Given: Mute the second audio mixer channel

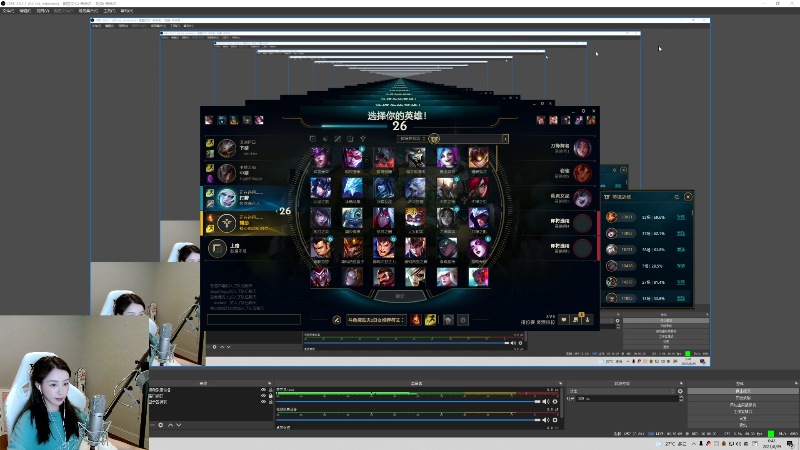Looking at the screenshot, I should (x=546, y=420).
